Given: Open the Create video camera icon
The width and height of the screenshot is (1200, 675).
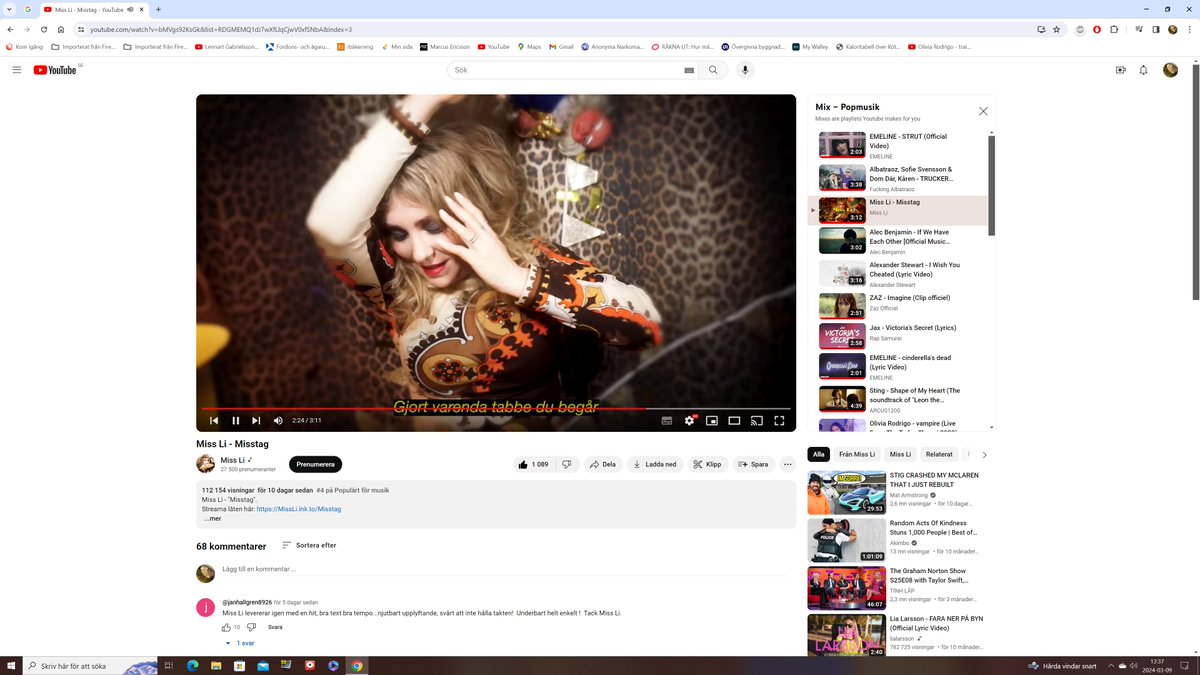Looking at the screenshot, I should (1120, 70).
